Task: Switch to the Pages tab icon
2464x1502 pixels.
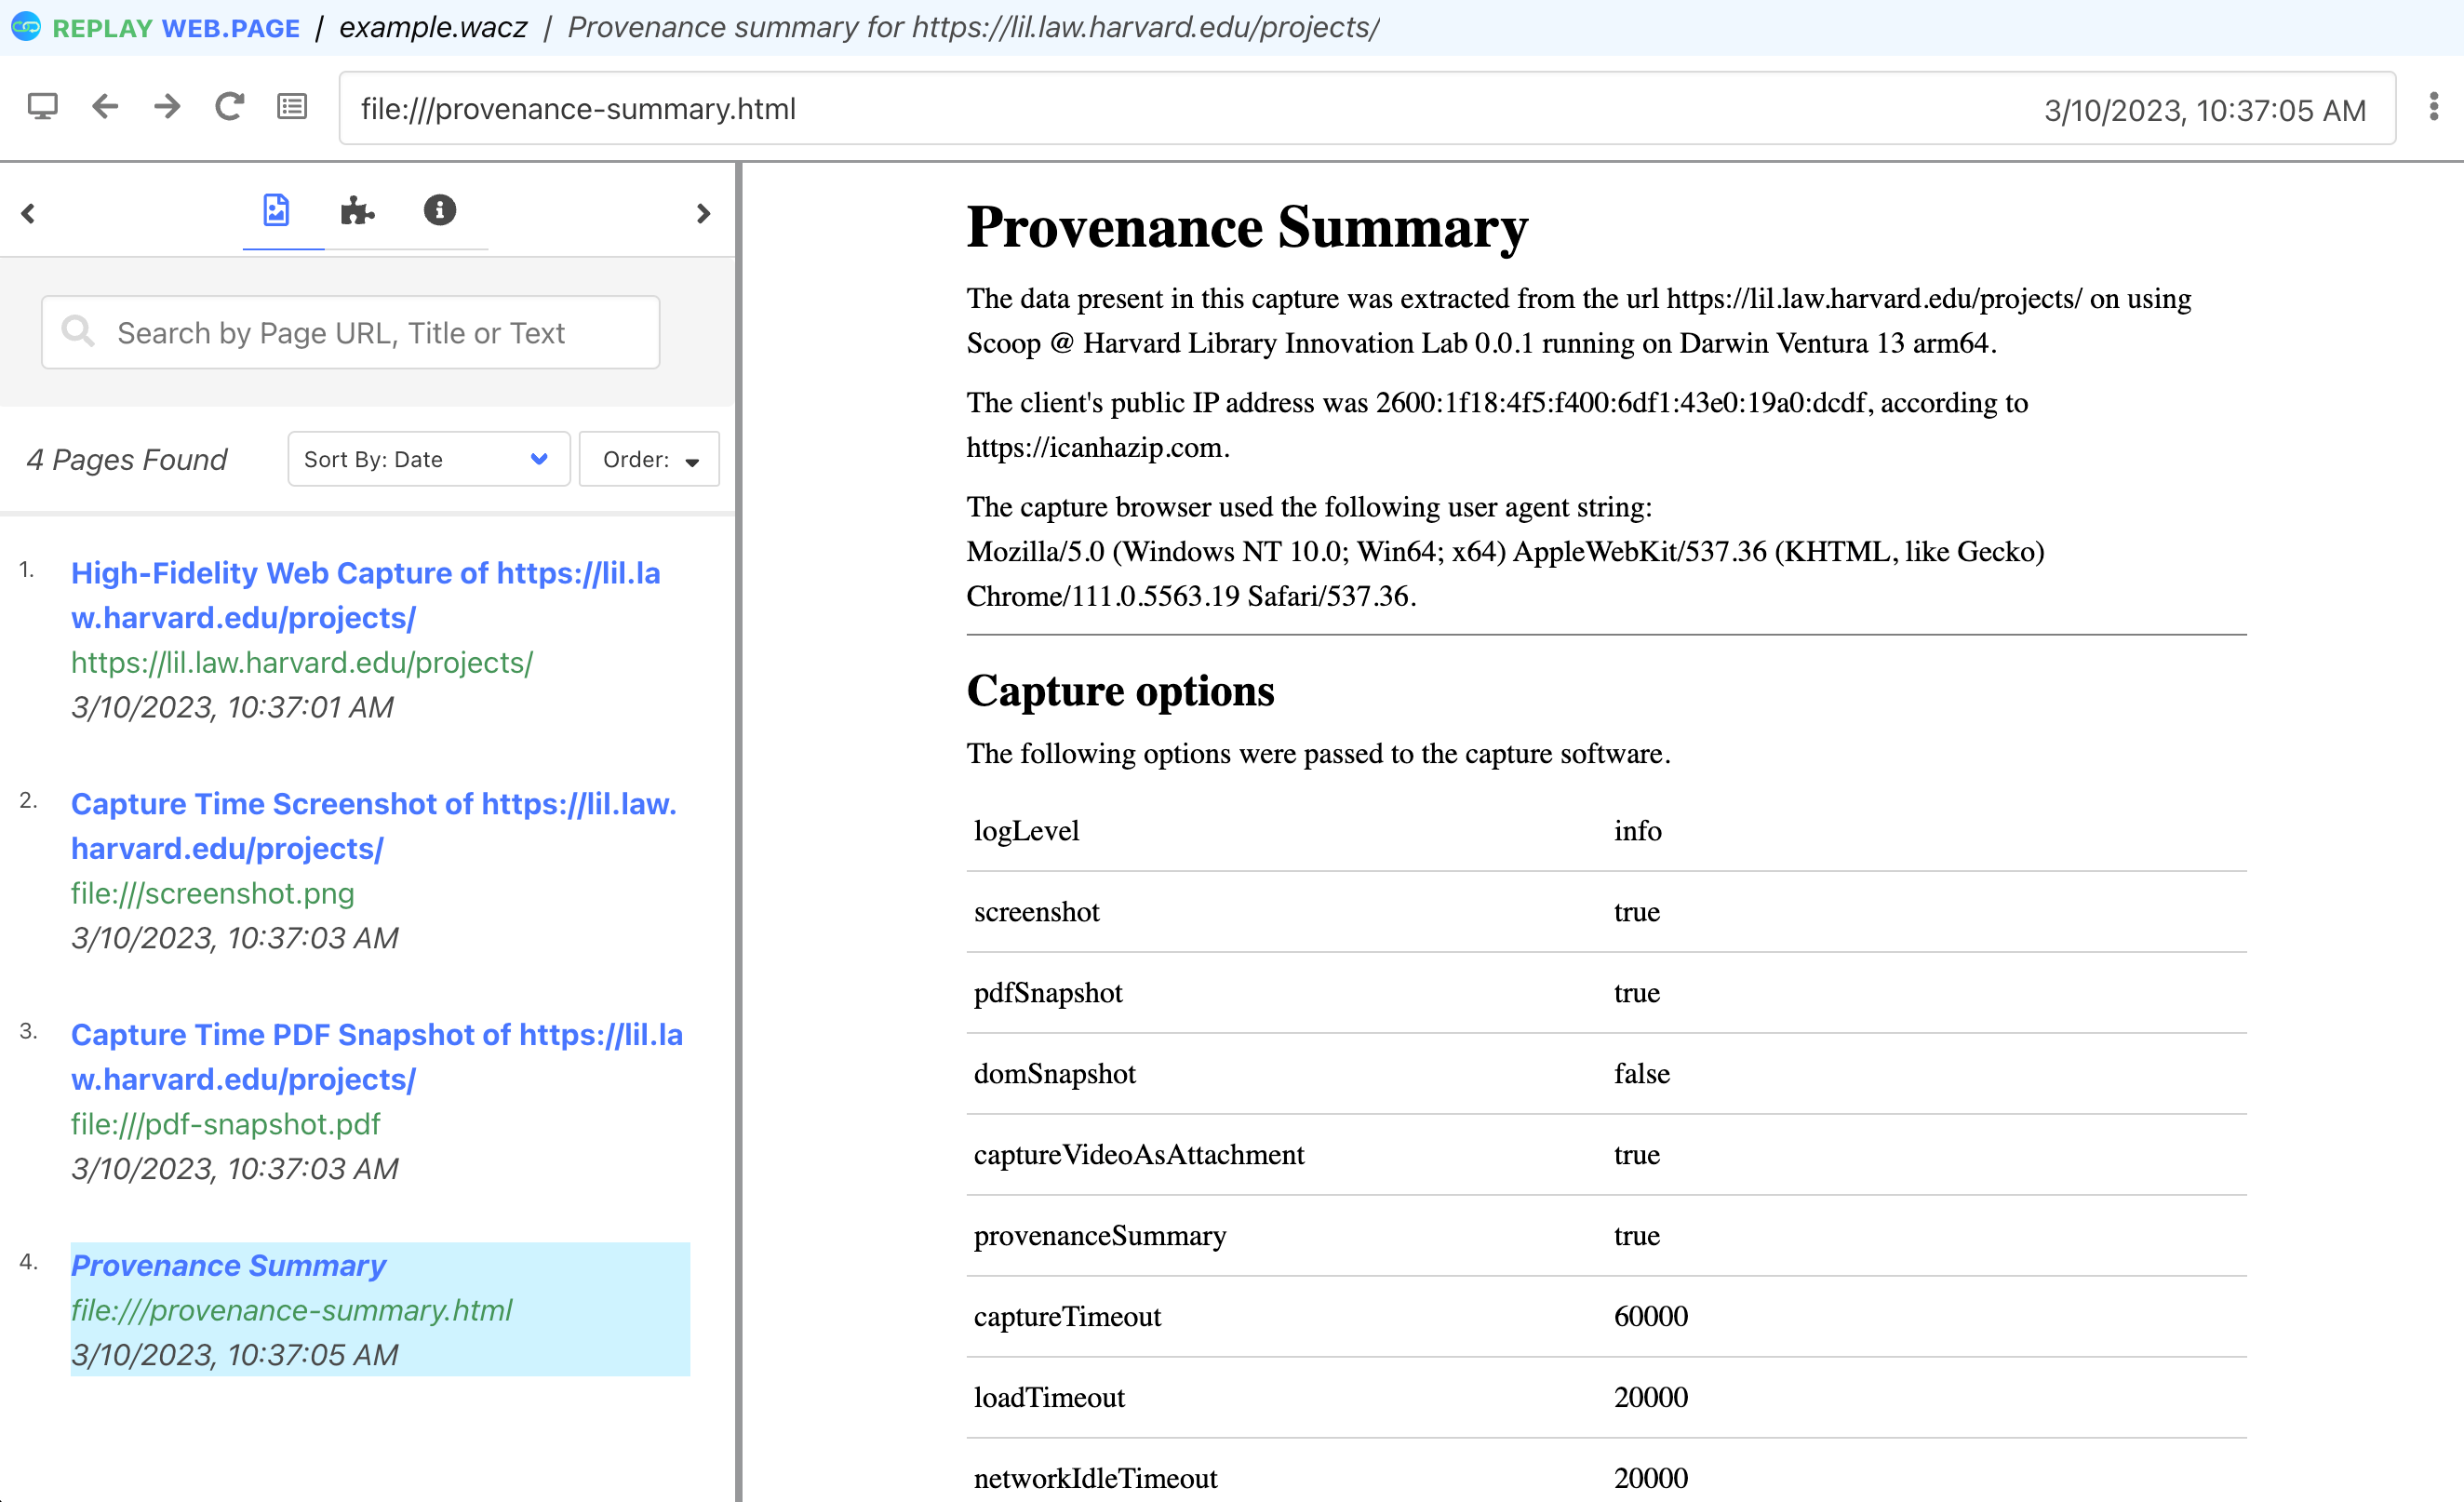Action: pyautogui.click(x=276, y=210)
